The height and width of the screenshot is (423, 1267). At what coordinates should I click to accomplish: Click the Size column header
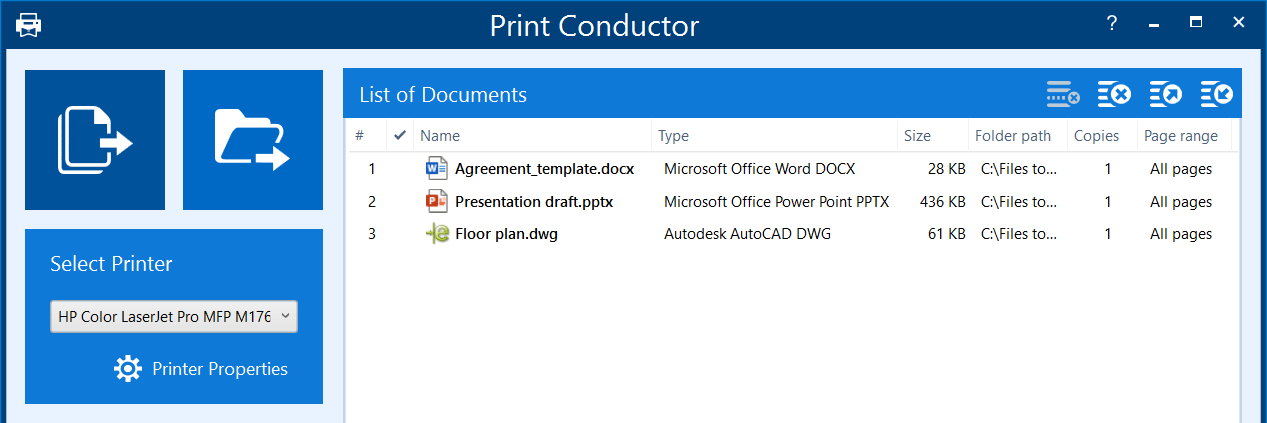[x=917, y=136]
